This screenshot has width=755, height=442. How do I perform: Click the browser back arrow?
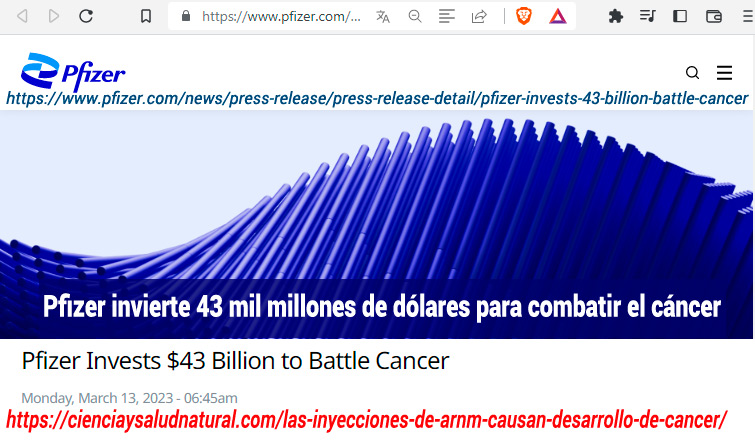click(22, 16)
